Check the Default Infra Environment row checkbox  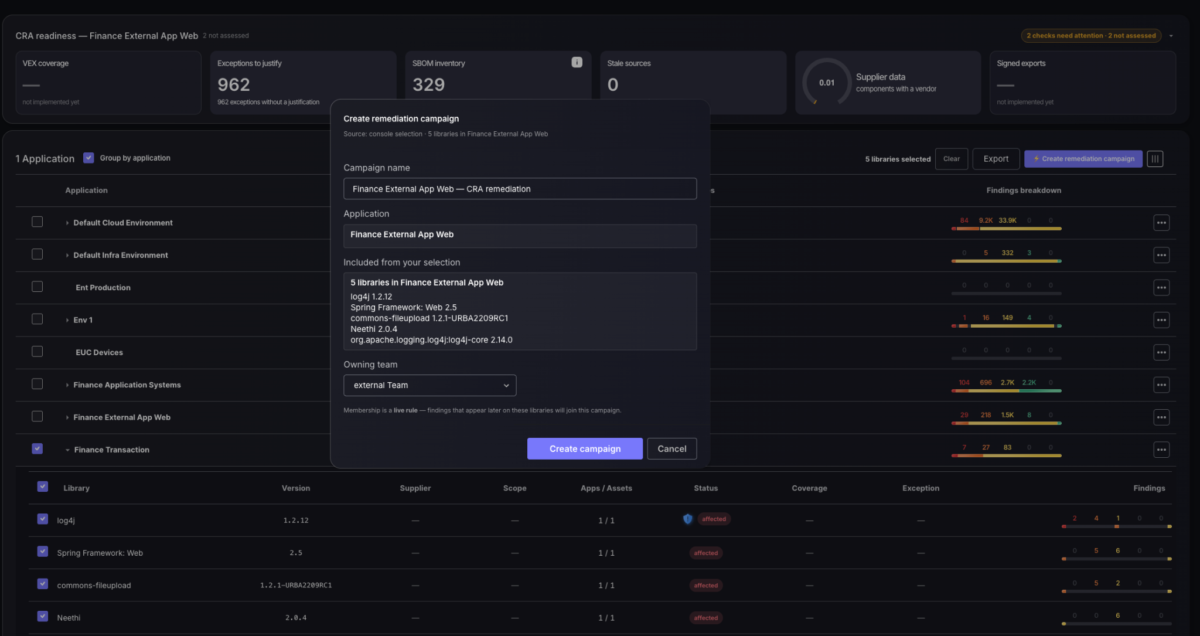click(x=37, y=254)
